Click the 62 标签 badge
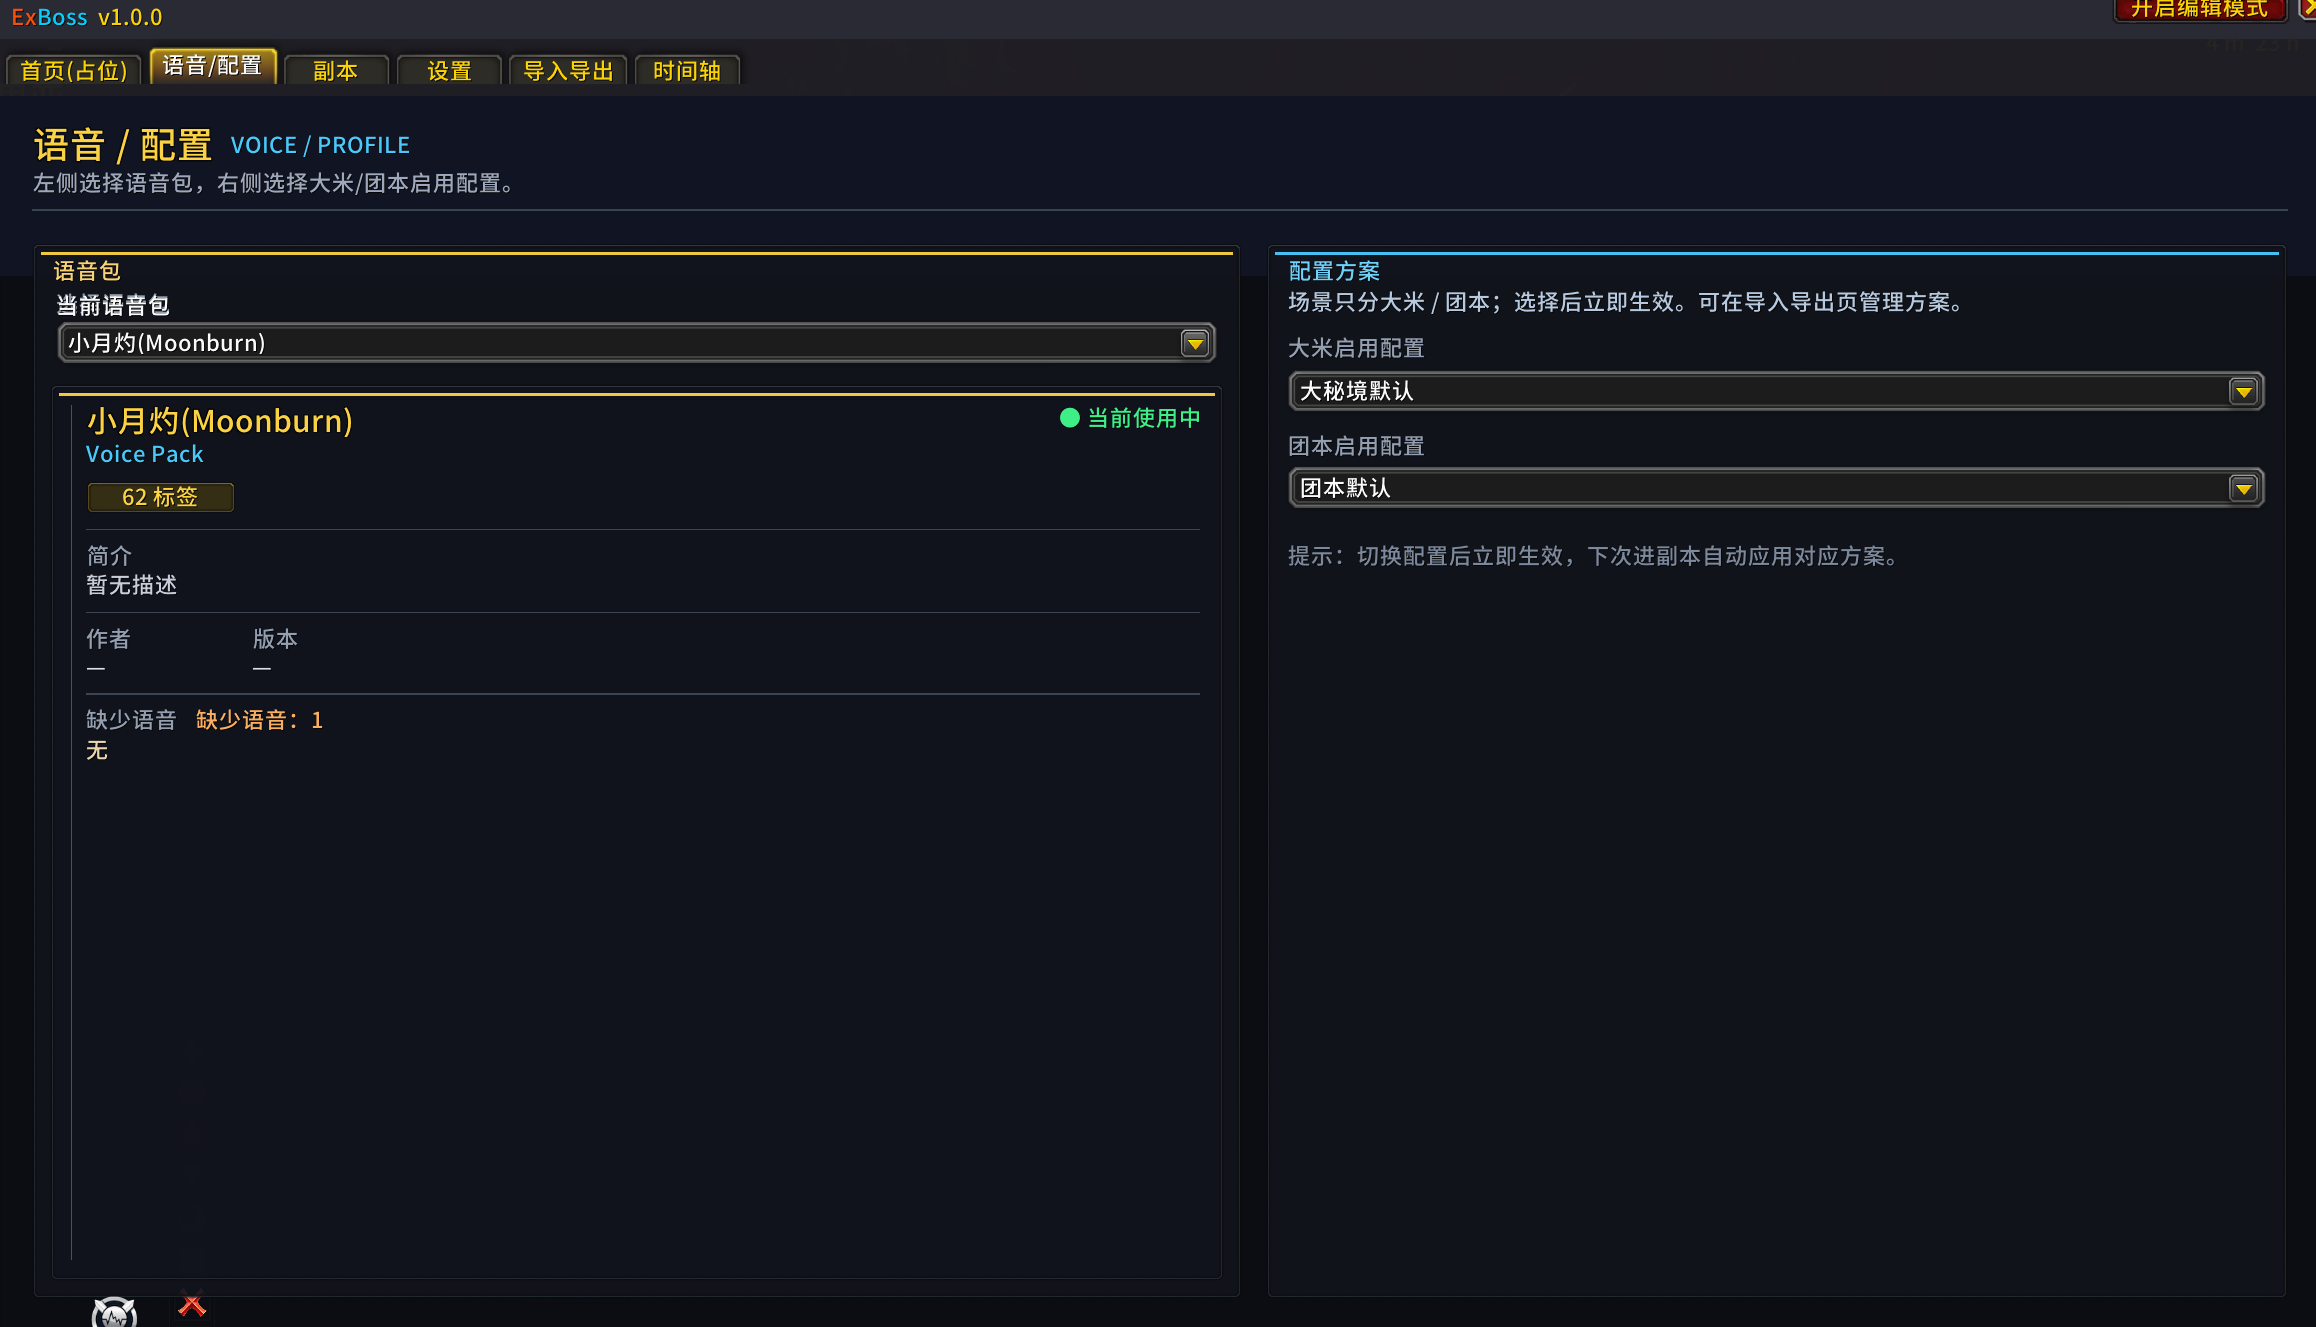 [x=160, y=497]
